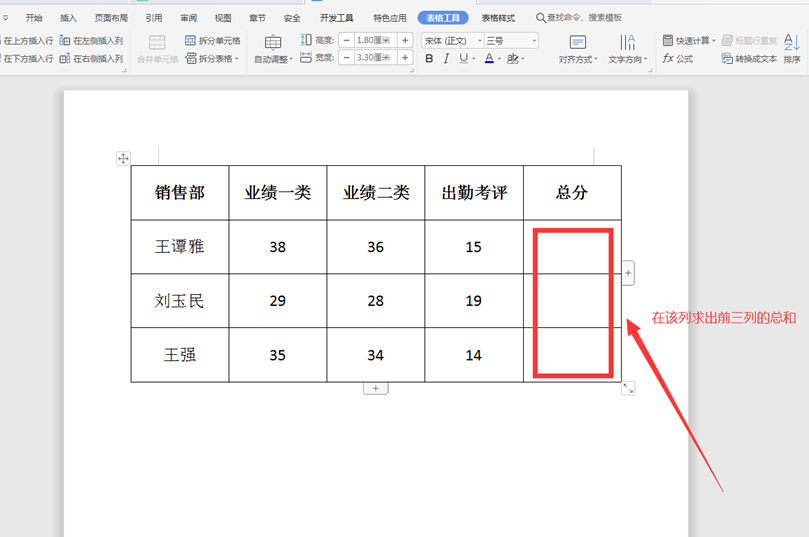Add row with bottom plus handle

376,388
